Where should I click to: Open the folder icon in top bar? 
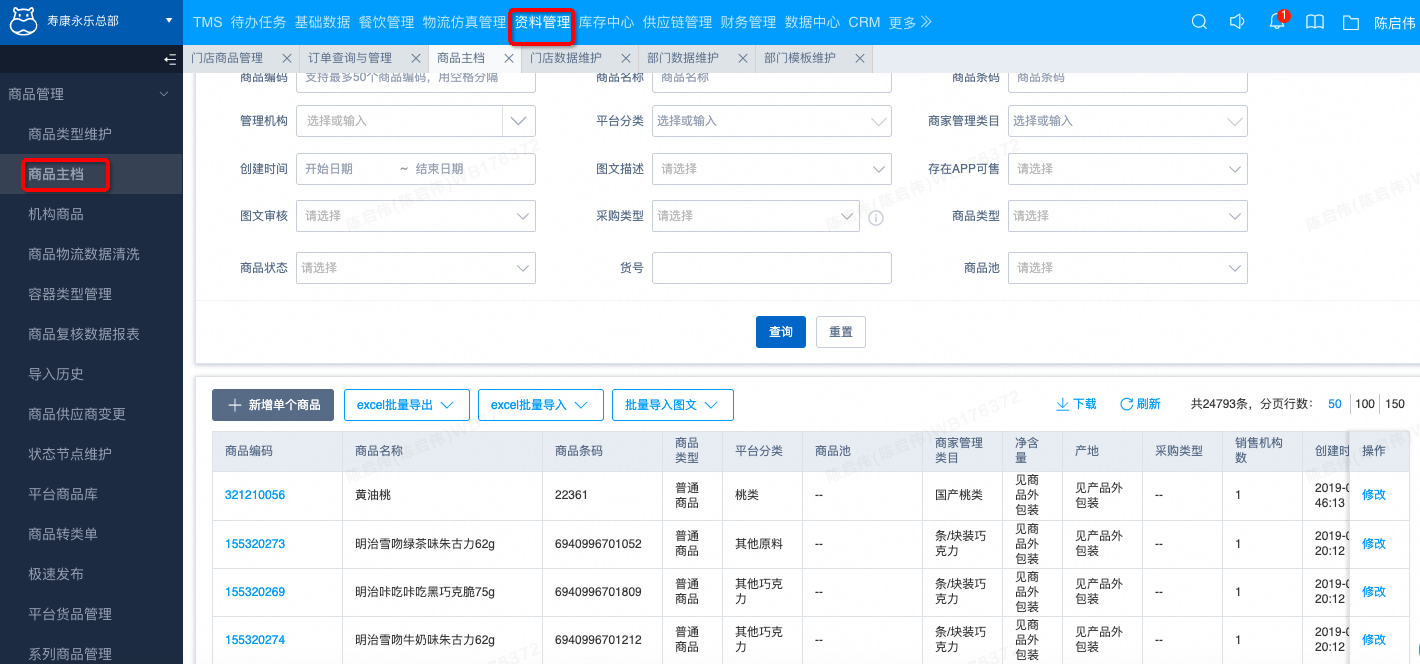pos(1351,22)
